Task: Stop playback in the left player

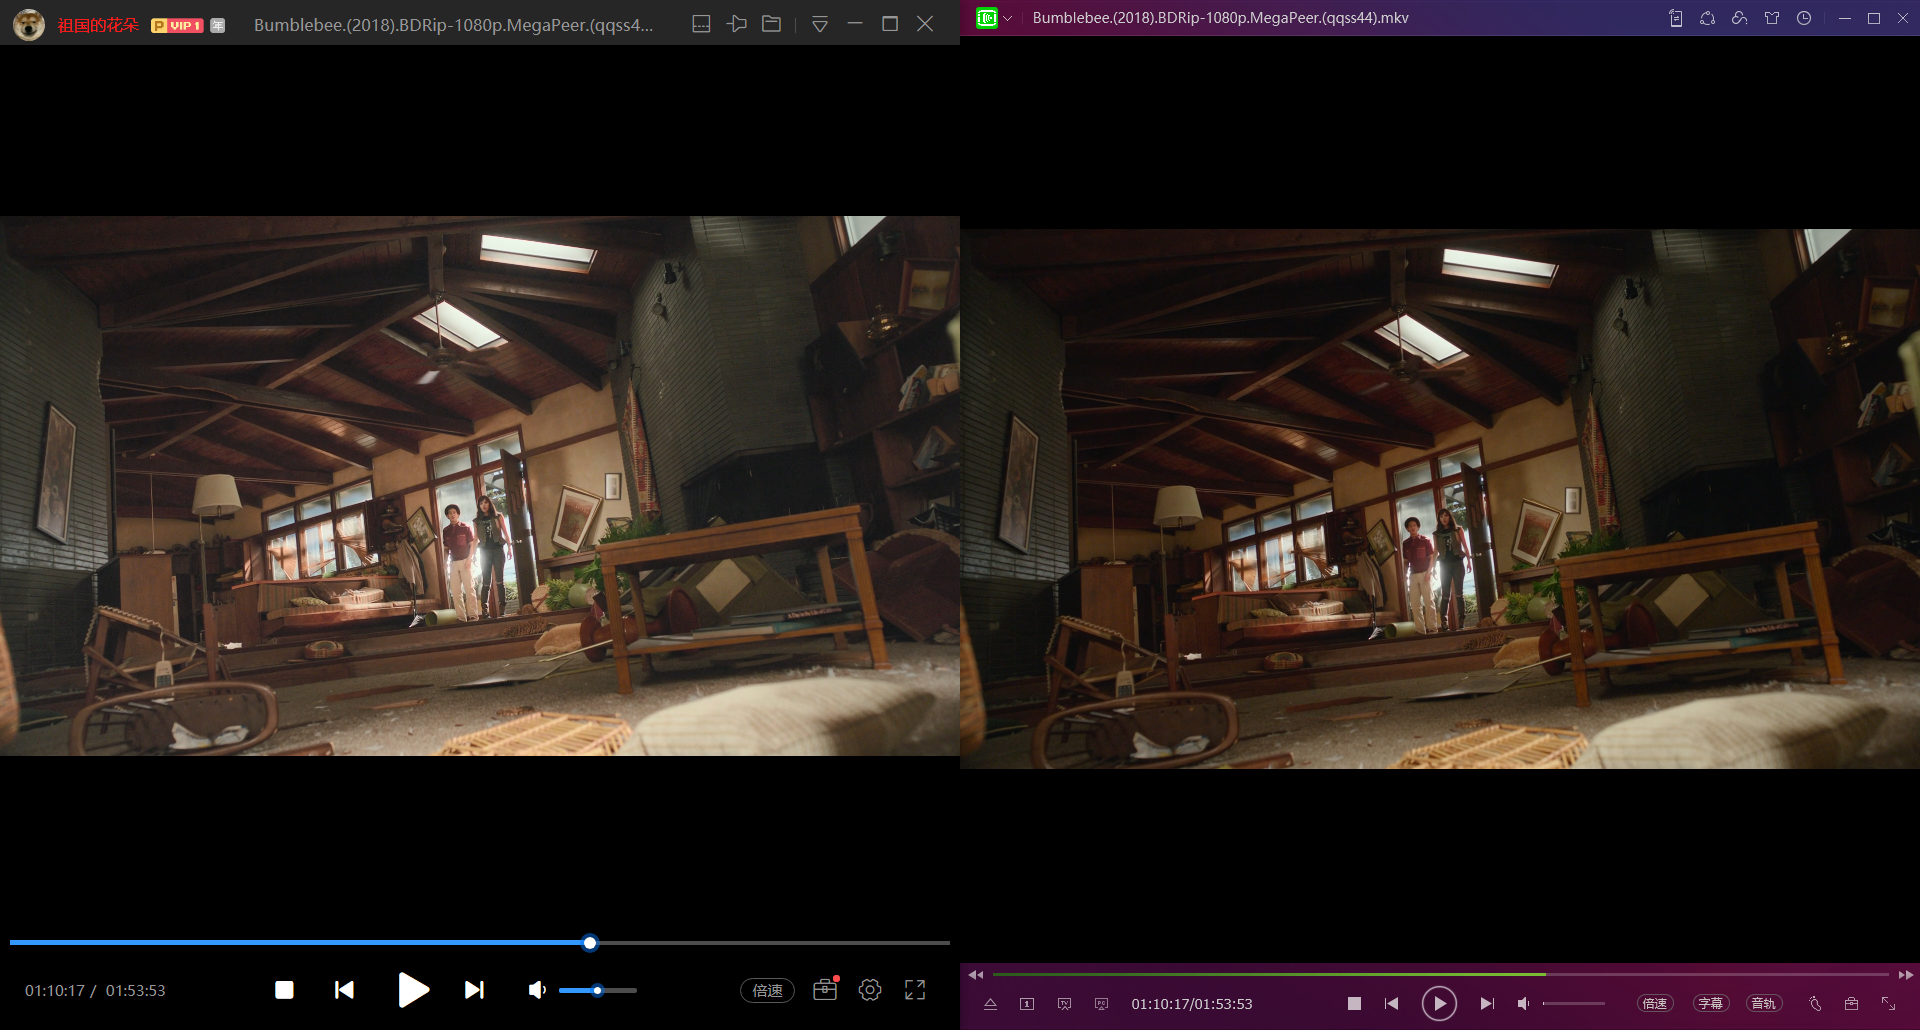Action: point(284,990)
